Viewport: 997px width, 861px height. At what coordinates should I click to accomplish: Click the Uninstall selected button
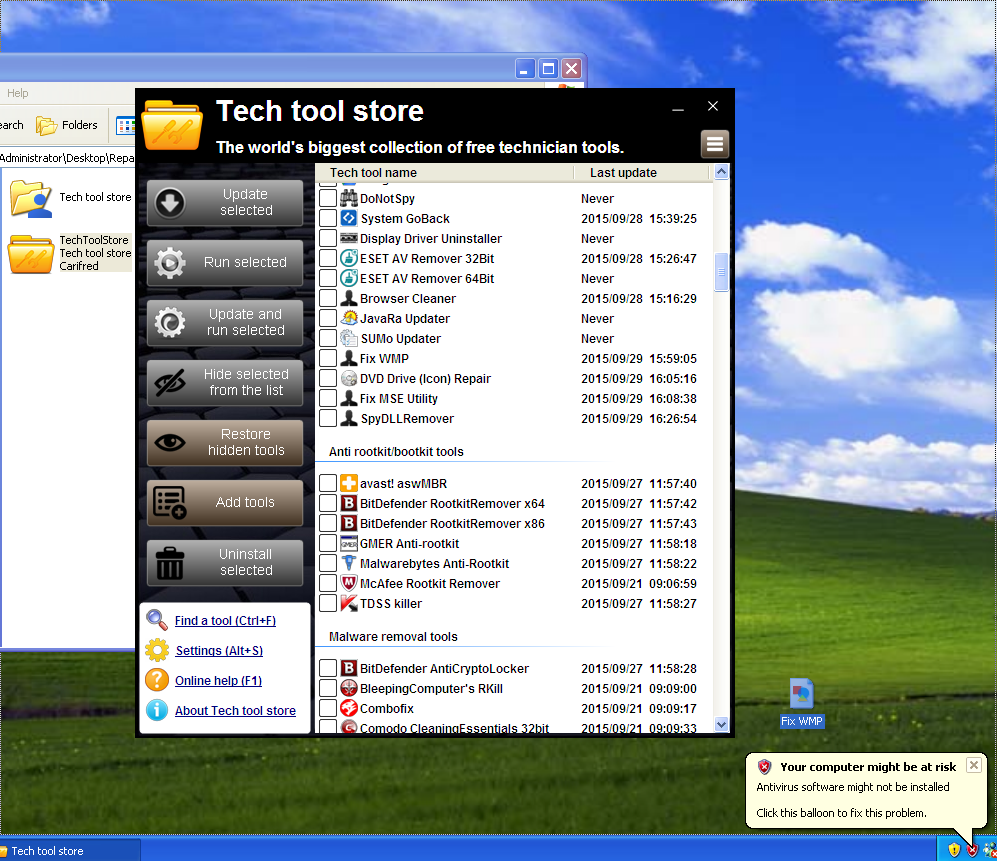225,563
